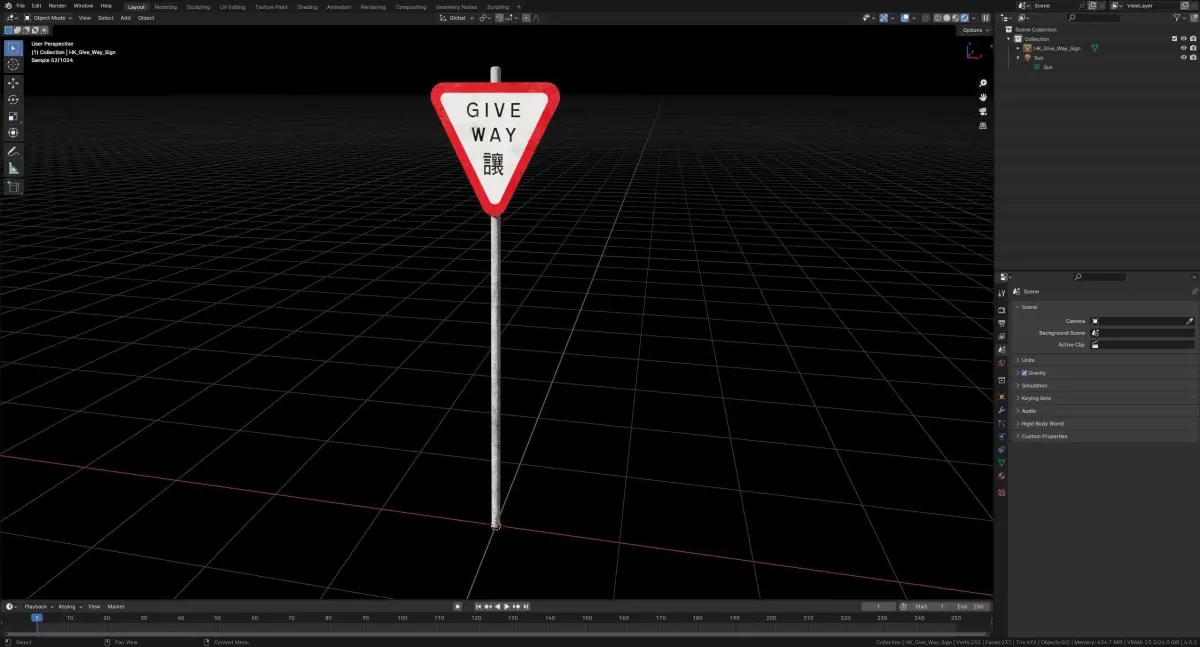The image size is (1200, 647).
Task: Click the End frame field in timeline
Action: (x=971, y=606)
